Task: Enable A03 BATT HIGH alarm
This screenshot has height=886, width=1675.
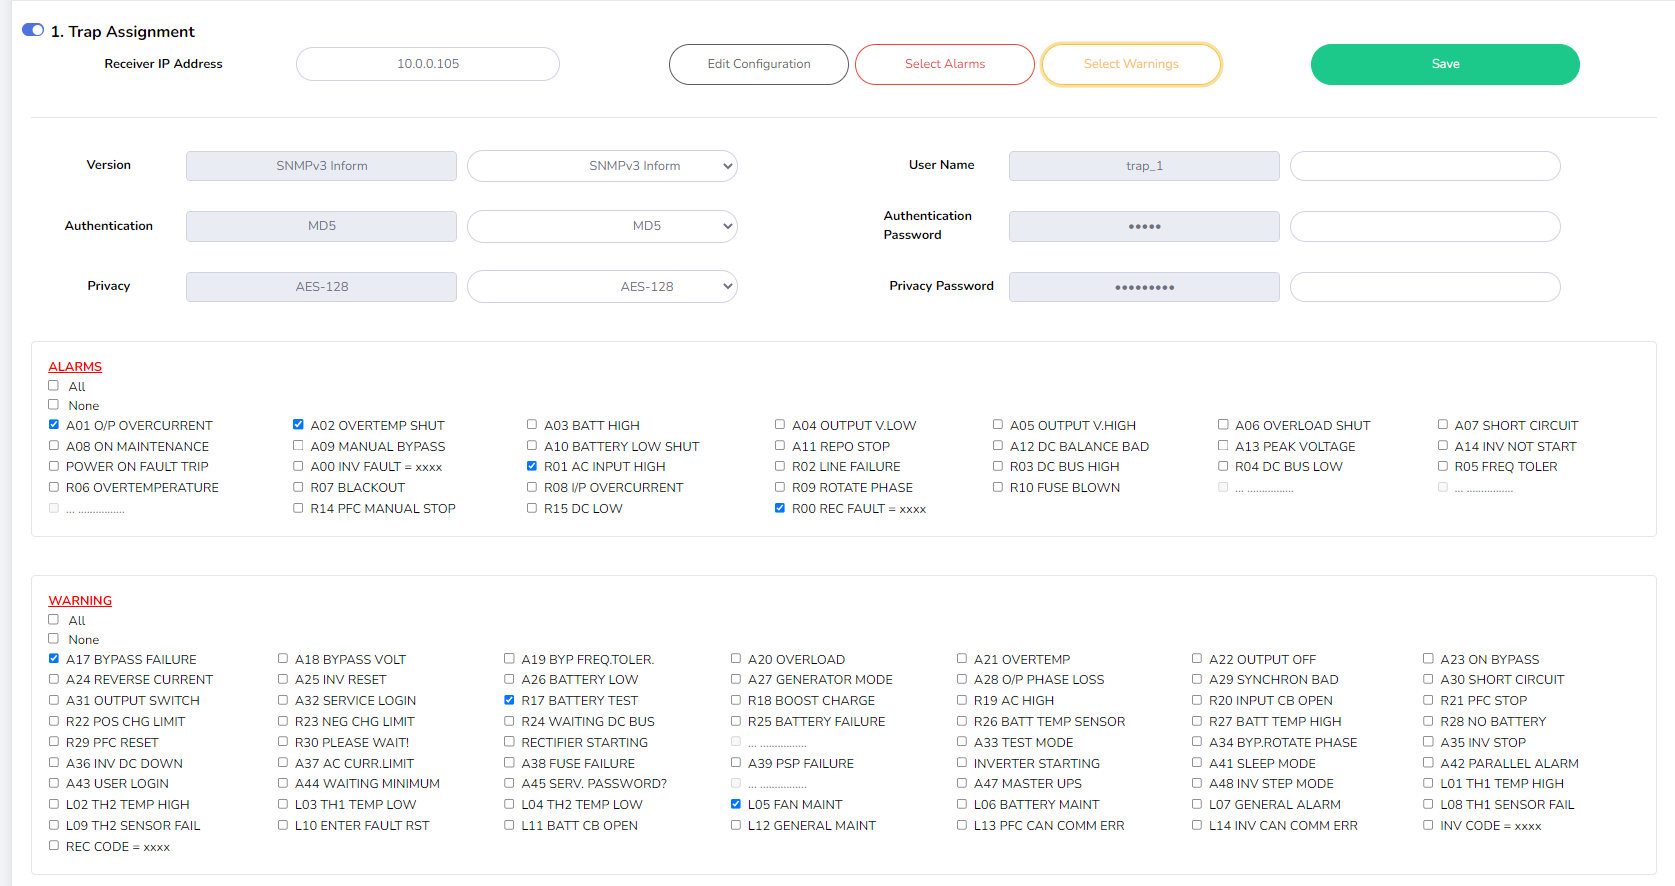Action: 532,424
